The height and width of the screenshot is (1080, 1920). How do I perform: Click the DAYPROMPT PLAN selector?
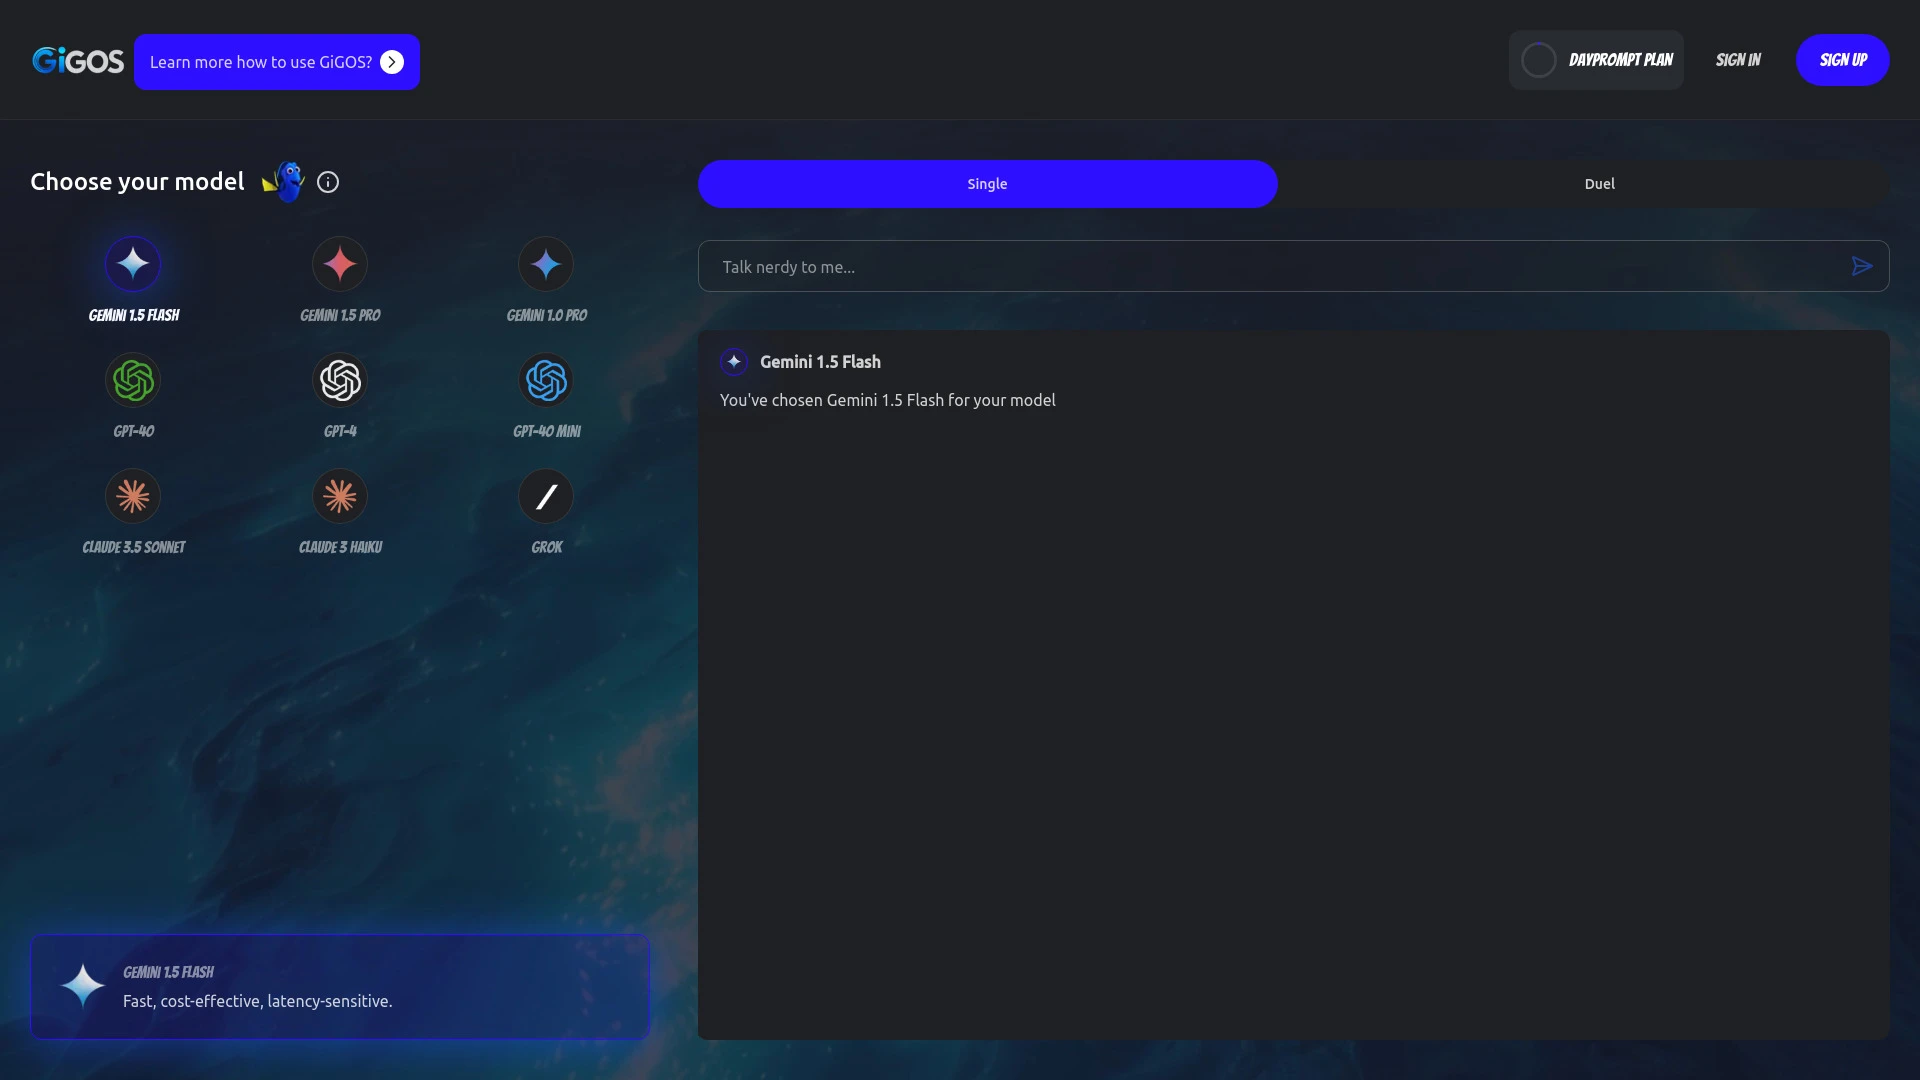coord(1596,60)
